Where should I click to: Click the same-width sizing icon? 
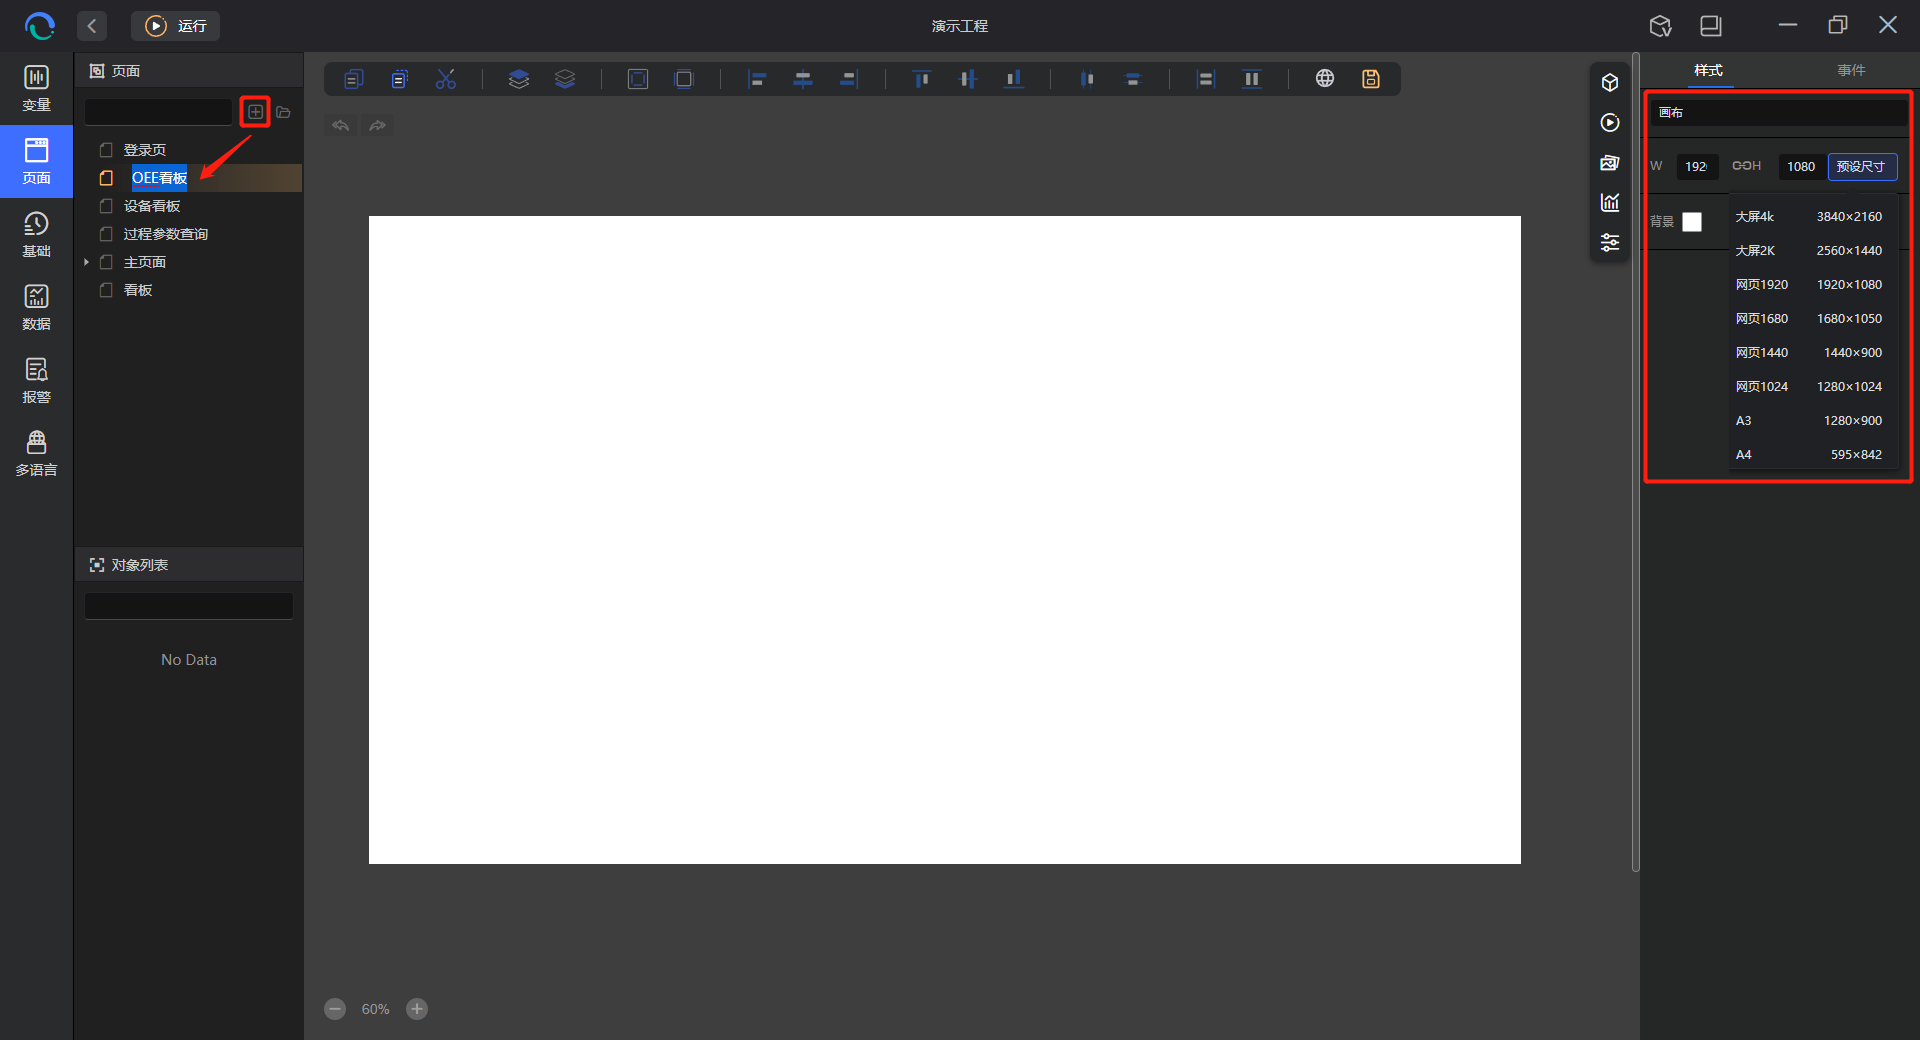click(1206, 79)
